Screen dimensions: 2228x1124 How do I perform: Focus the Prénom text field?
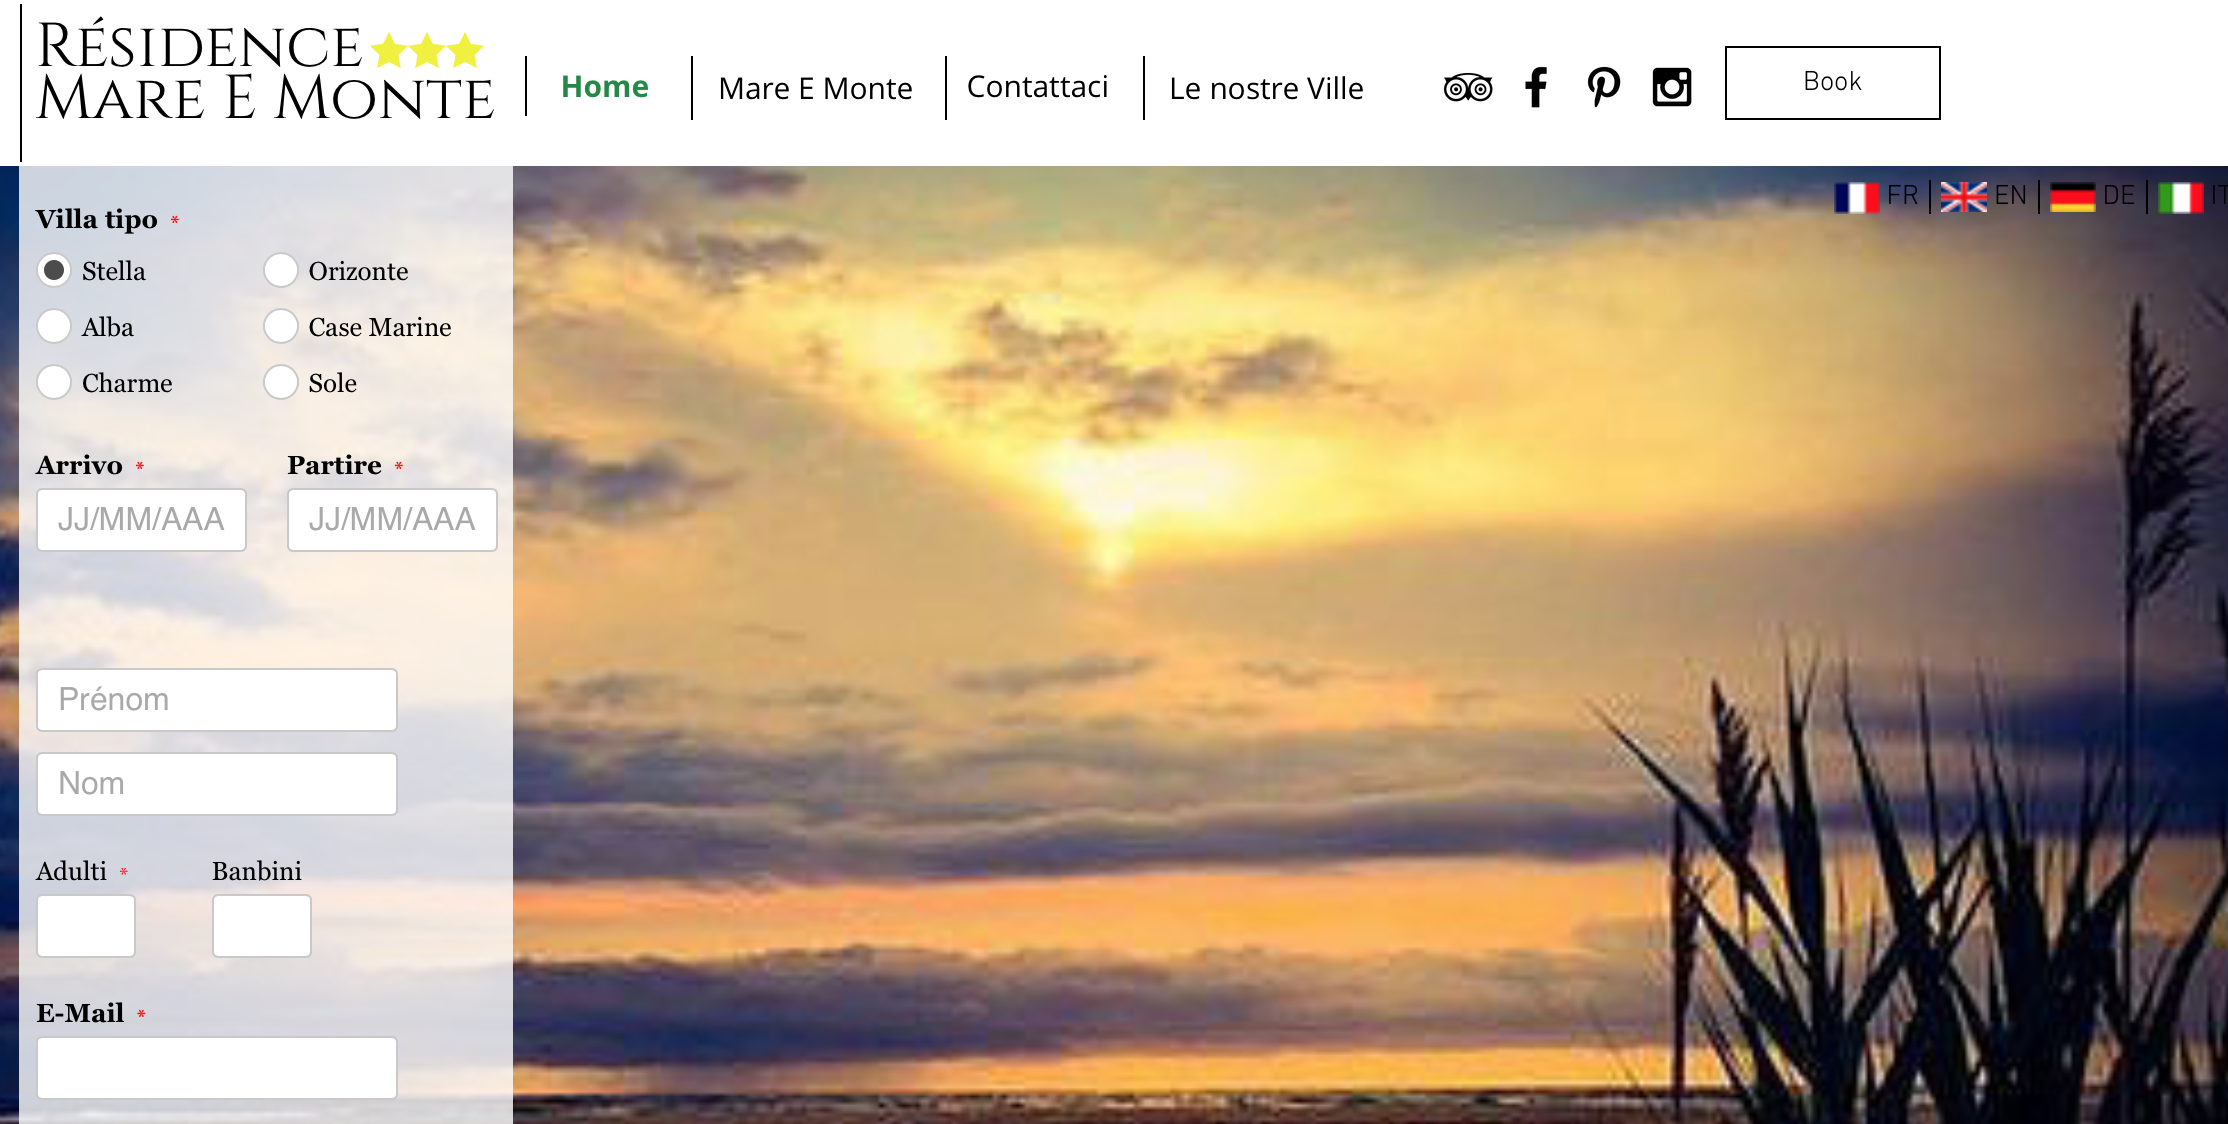217,700
